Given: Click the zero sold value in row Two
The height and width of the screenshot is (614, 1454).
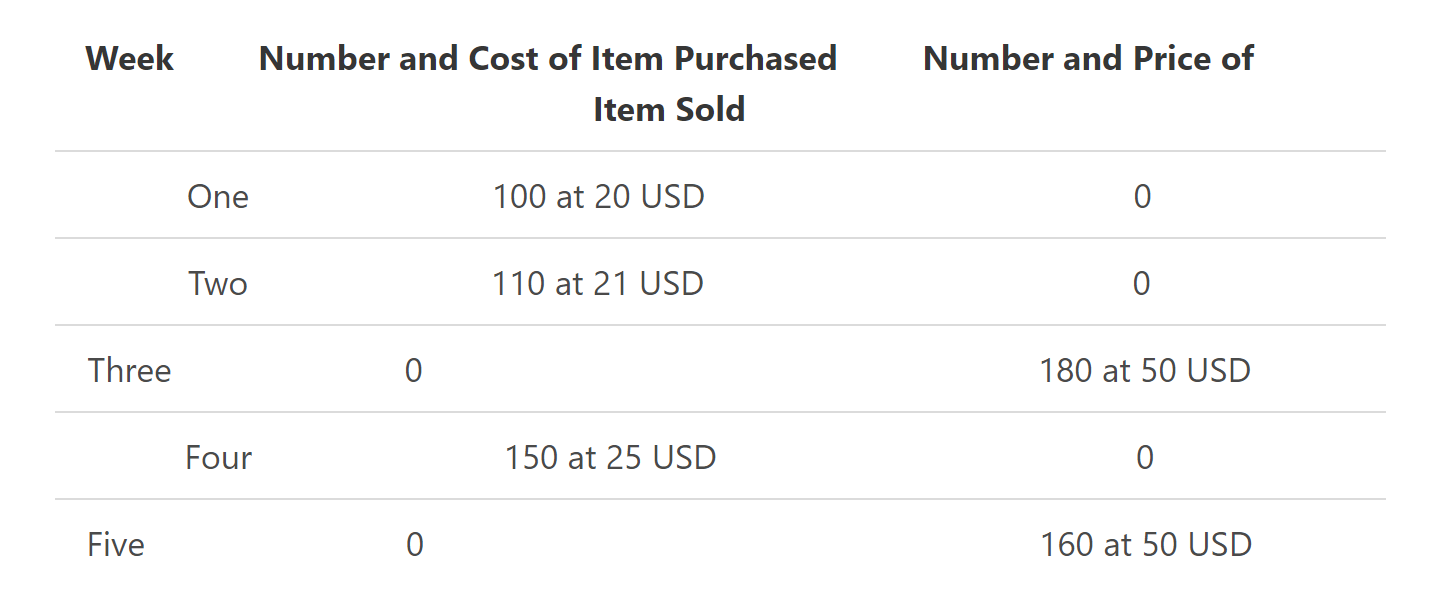Looking at the screenshot, I should (1142, 284).
